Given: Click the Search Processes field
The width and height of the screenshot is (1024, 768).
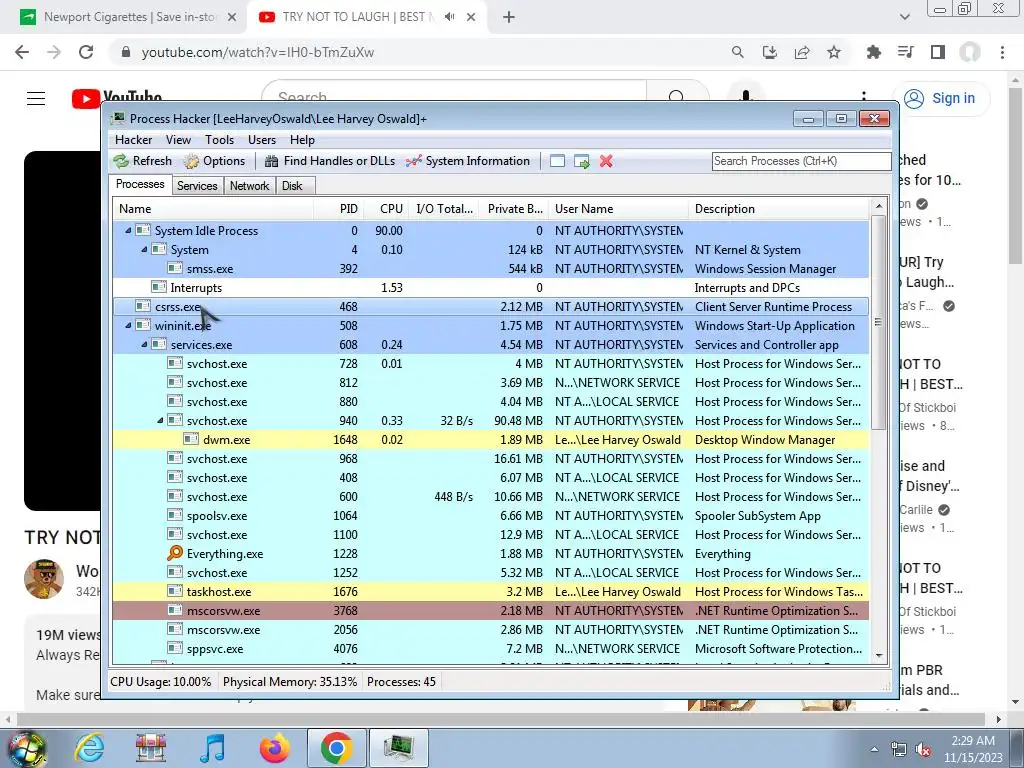Looking at the screenshot, I should click(801, 161).
